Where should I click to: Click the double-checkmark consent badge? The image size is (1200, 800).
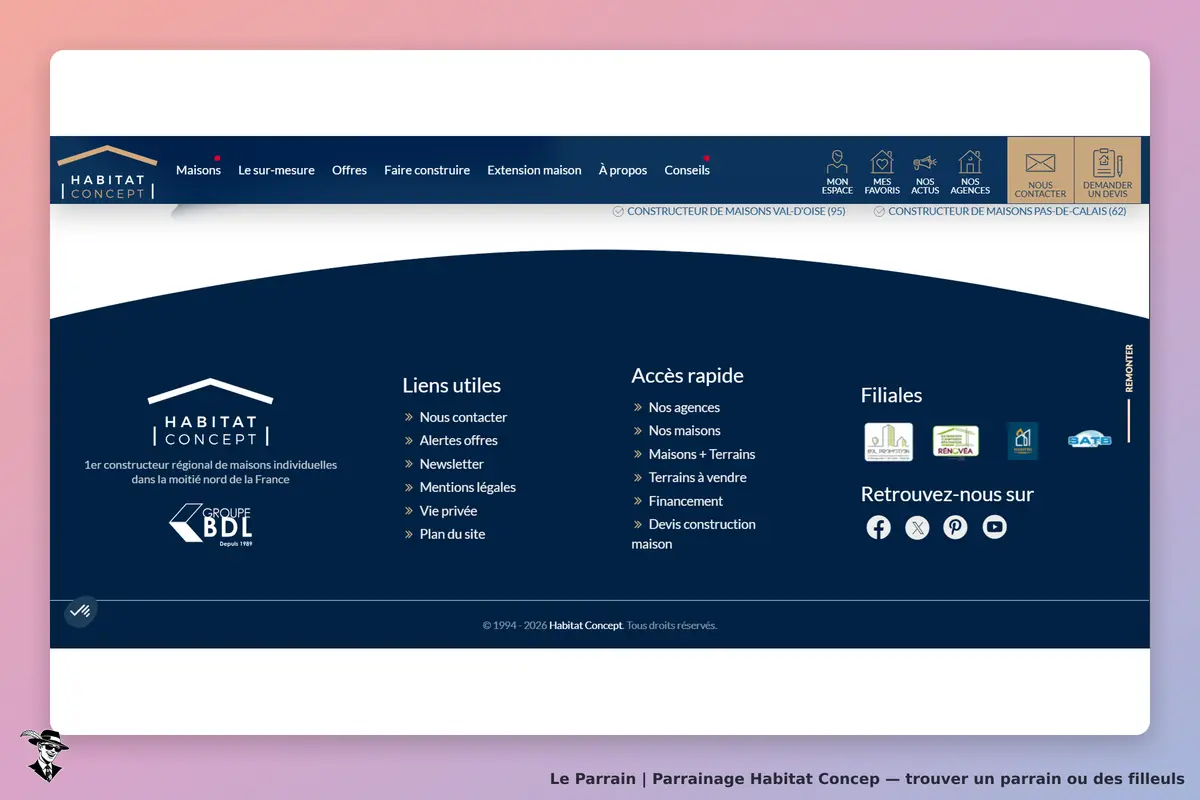pos(80,611)
